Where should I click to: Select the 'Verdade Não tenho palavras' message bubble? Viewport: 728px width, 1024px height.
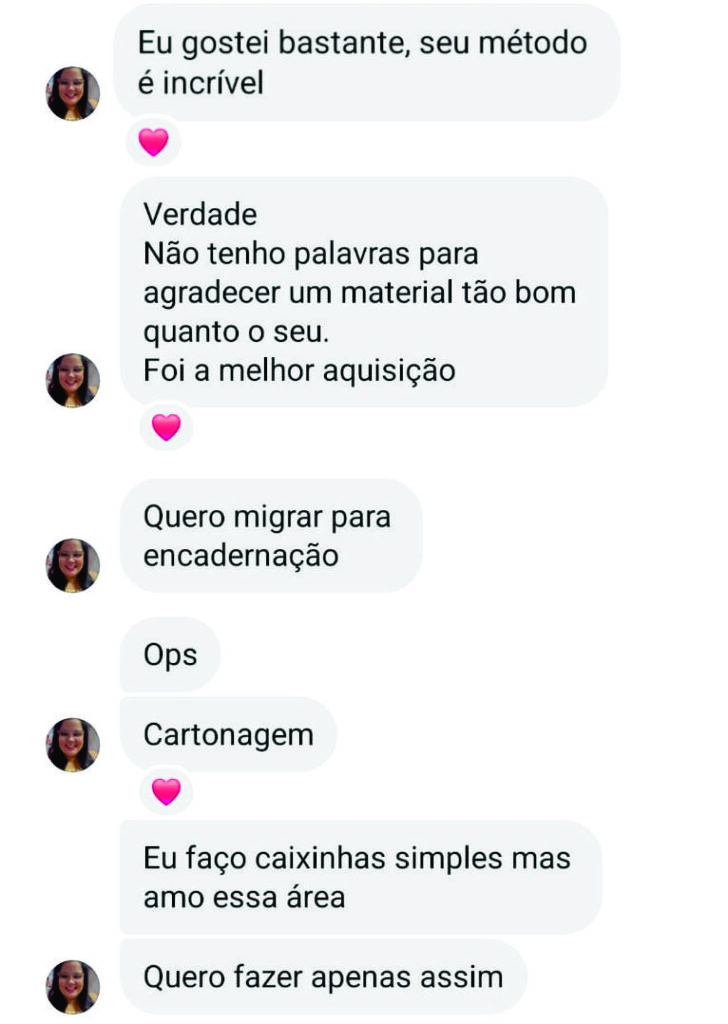364,292
